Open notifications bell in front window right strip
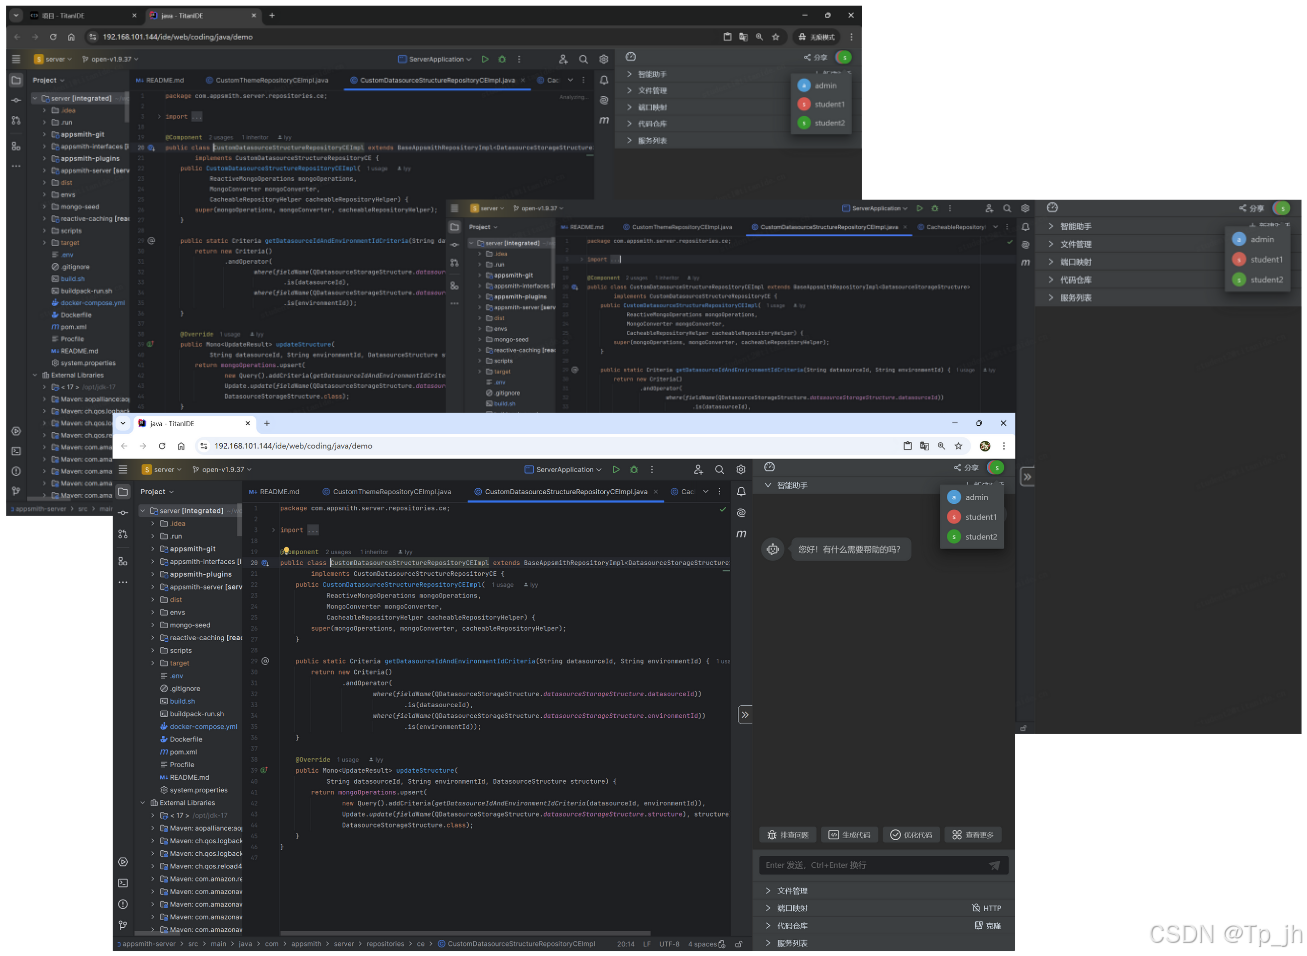This screenshot has width=1307, height=956. [741, 491]
